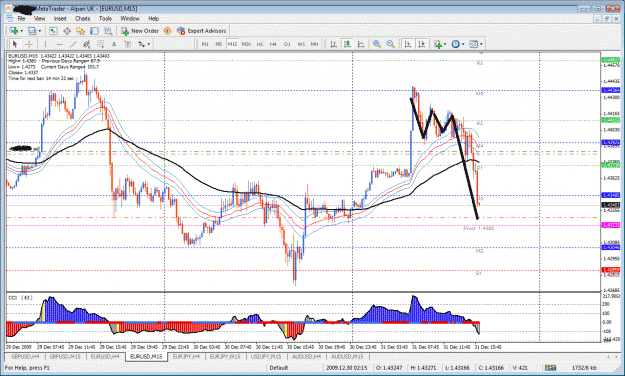Toggle the Expert Advisors button

(x=202, y=31)
